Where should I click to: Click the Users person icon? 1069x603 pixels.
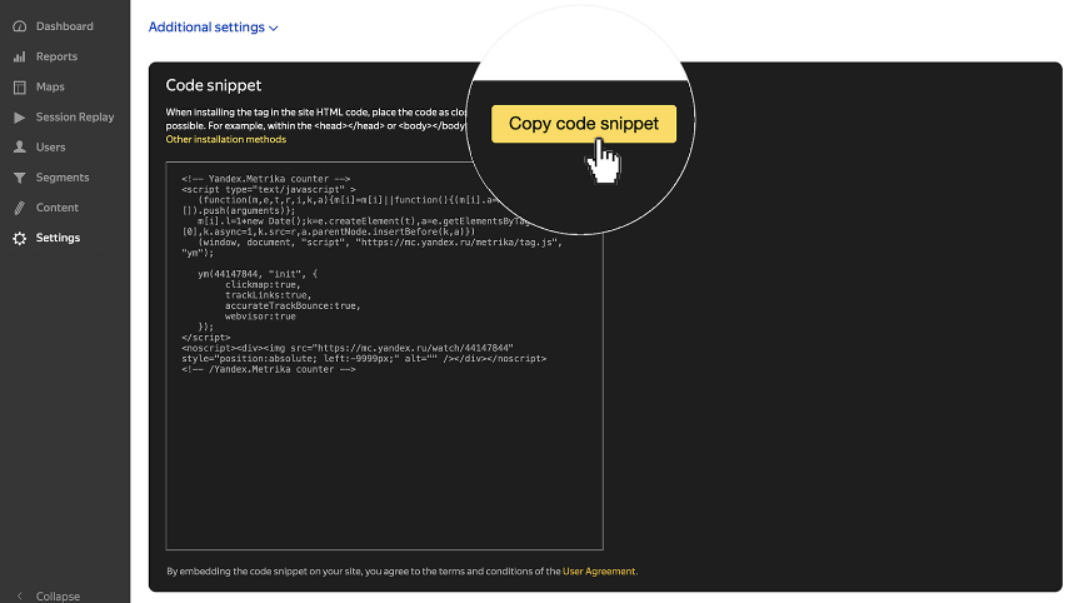20,147
